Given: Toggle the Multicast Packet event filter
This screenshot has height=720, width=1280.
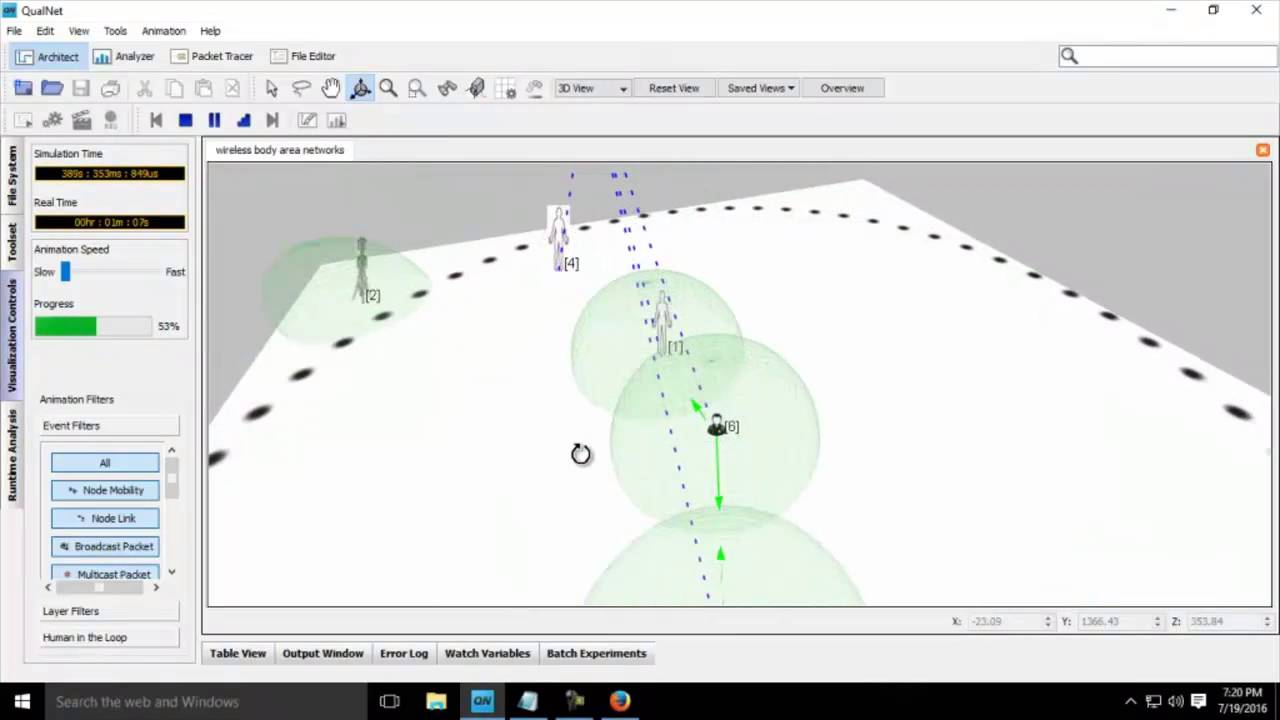Looking at the screenshot, I should click(x=105, y=573).
